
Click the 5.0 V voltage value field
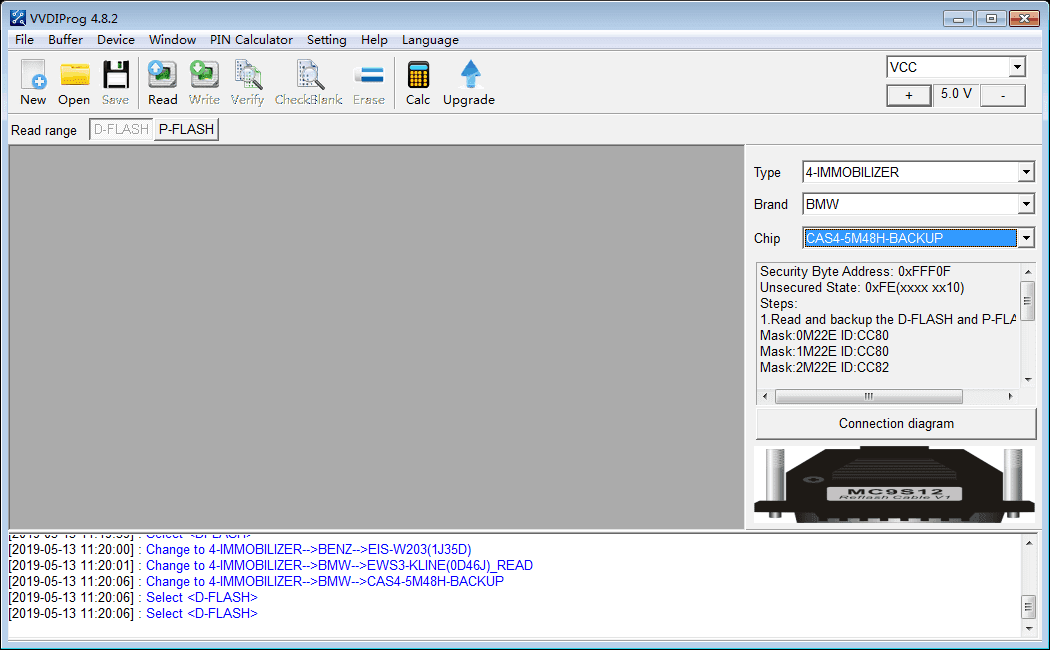[x=956, y=94]
